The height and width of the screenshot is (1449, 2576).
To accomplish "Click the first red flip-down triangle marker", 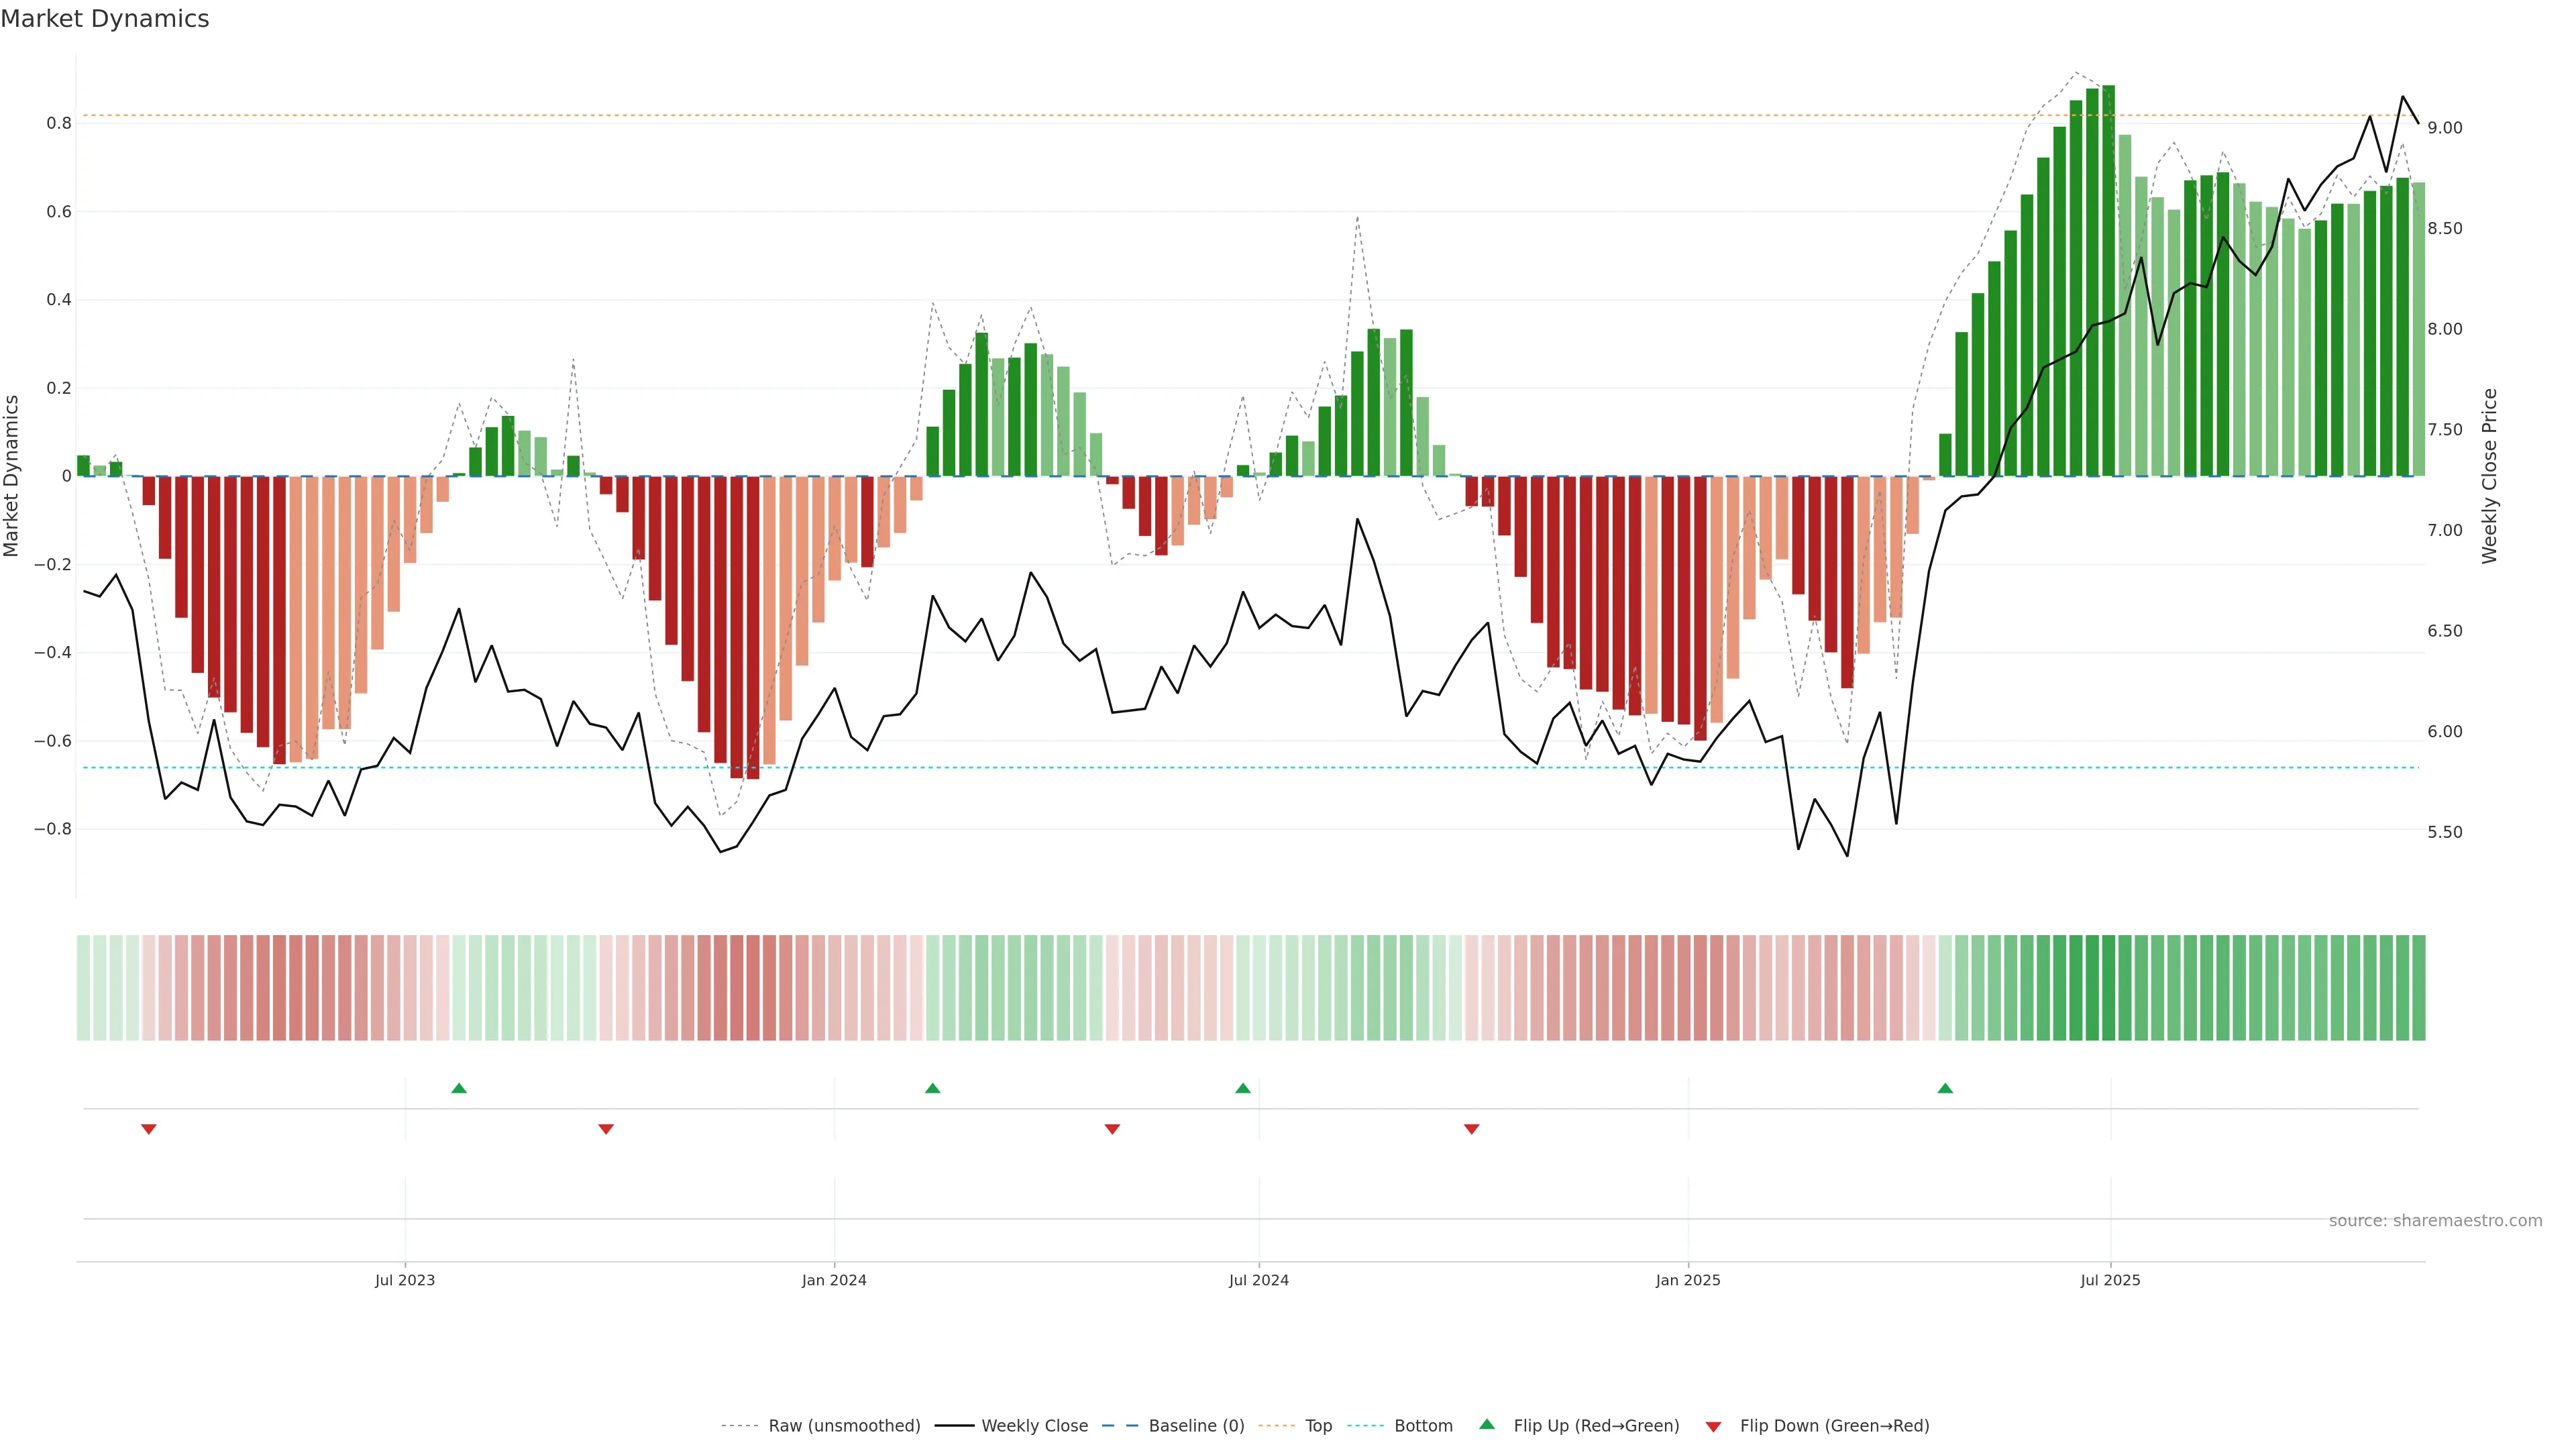I will point(149,1129).
